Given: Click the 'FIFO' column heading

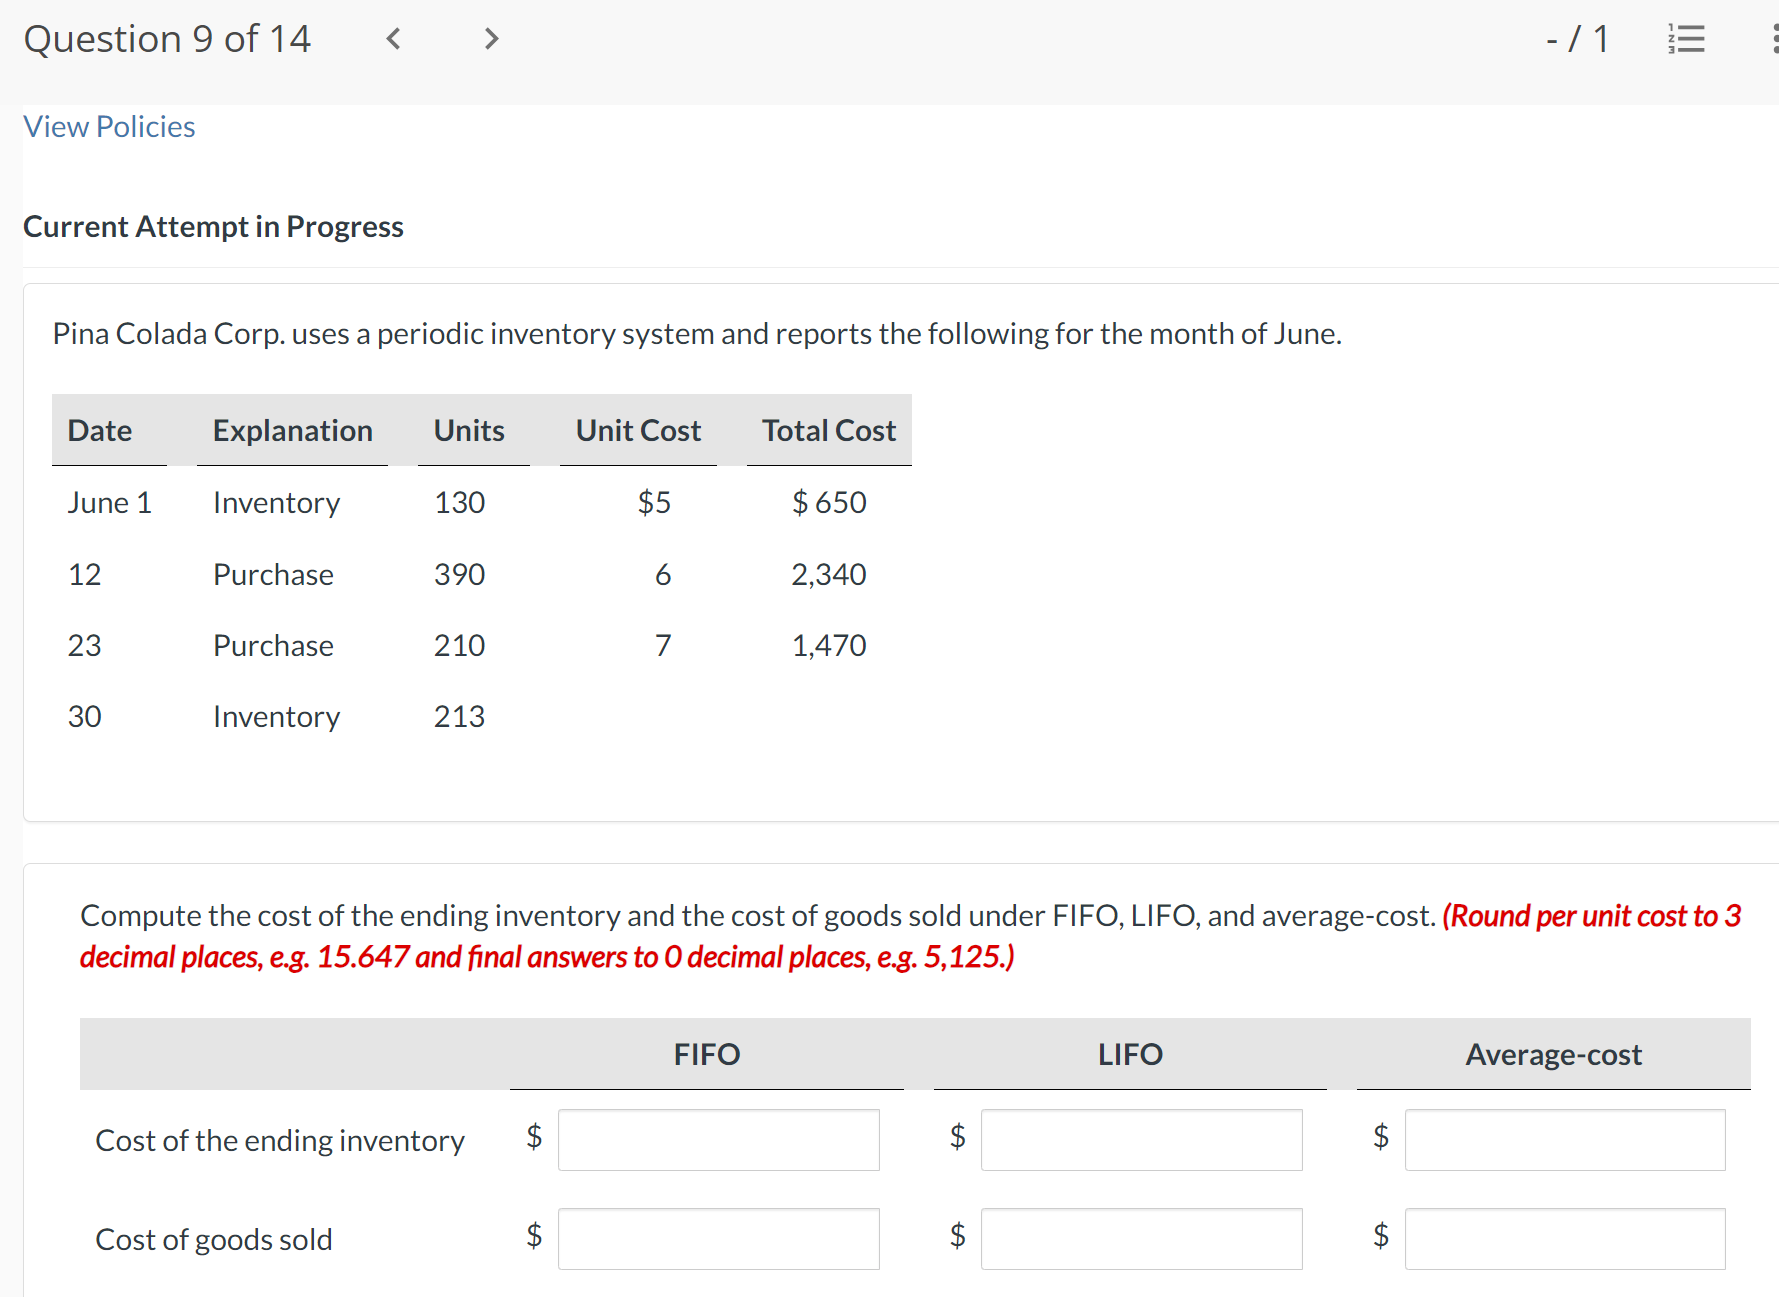Looking at the screenshot, I should (707, 1054).
